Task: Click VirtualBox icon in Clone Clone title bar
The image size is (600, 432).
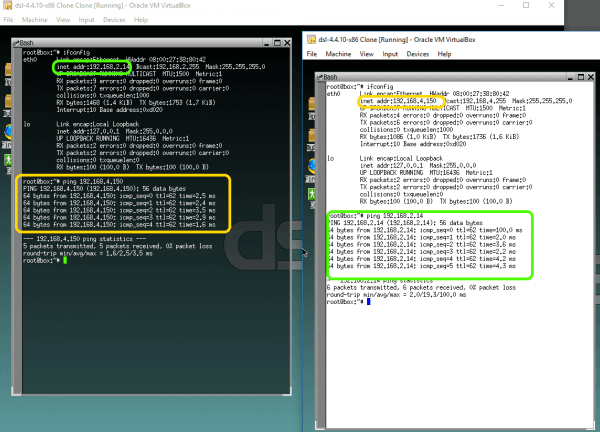Action: tap(8, 5)
